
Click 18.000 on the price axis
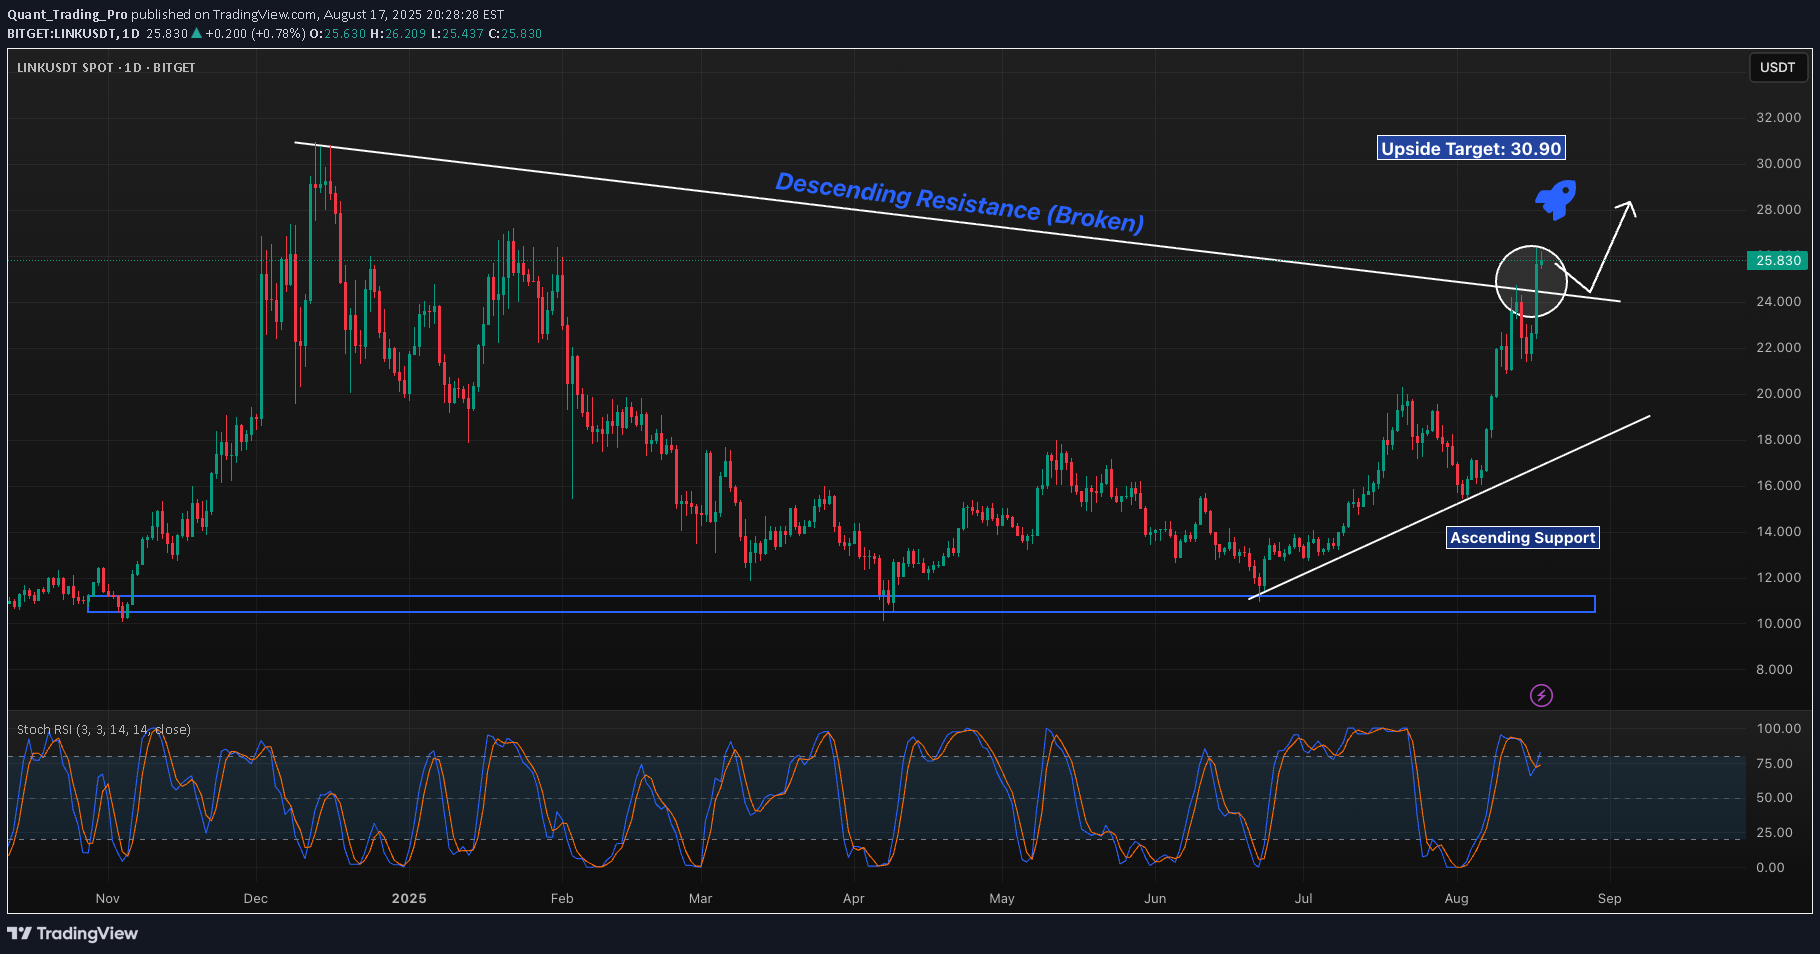coord(1778,439)
